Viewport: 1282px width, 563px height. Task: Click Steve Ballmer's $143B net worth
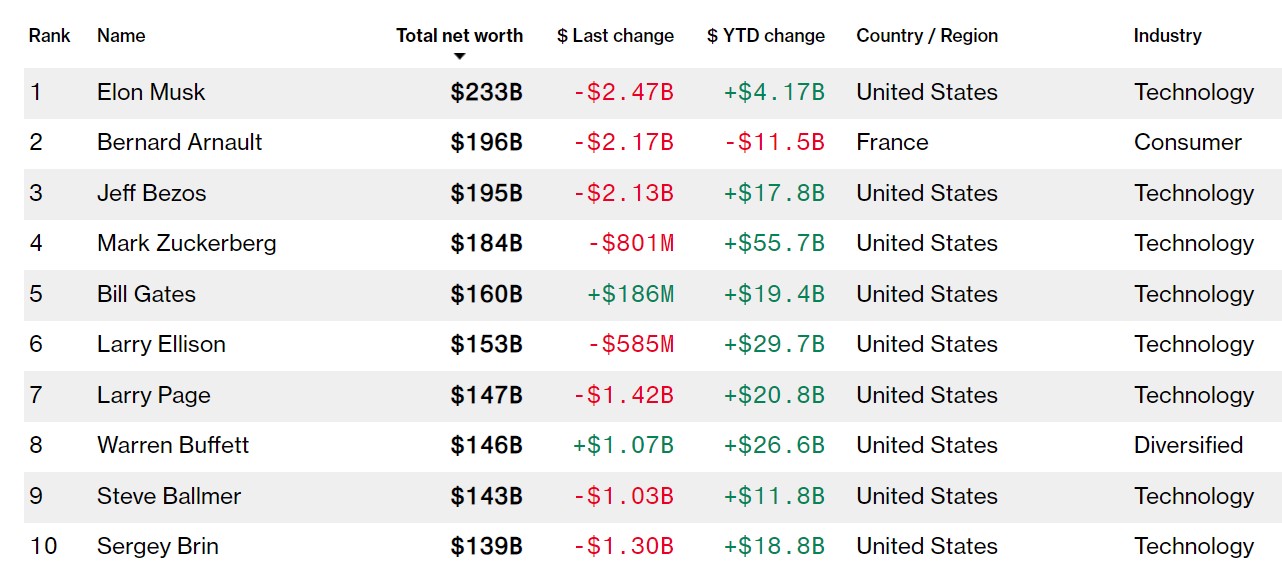click(x=486, y=497)
